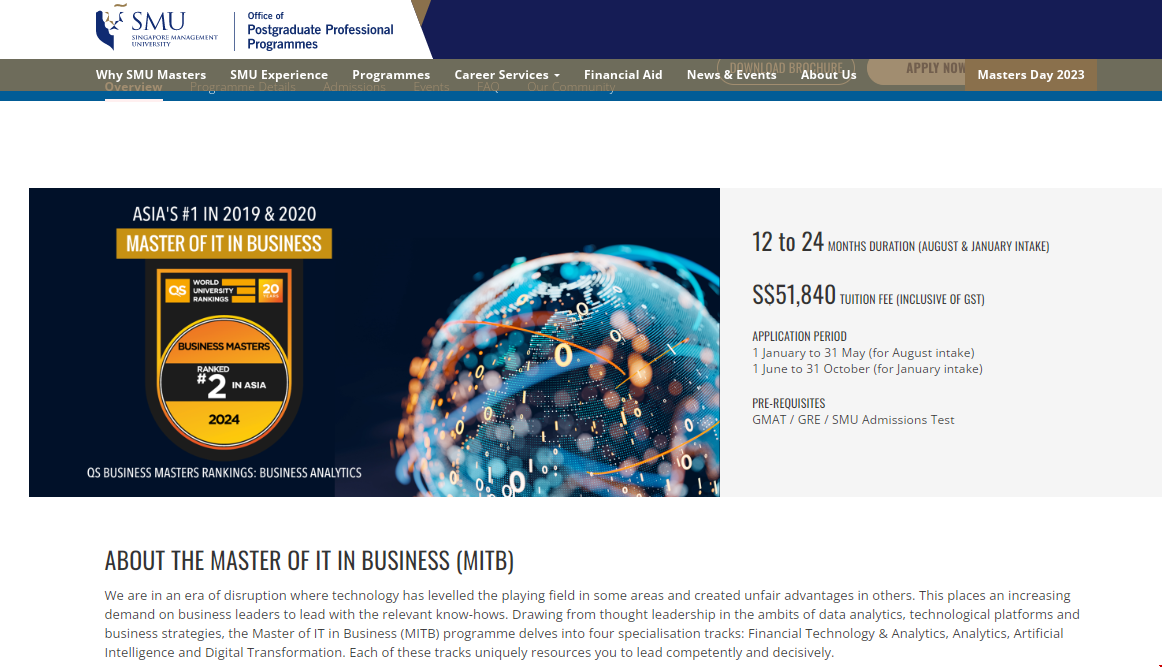Image resolution: width=1162 pixels, height=667 pixels.
Task: Click the Master of IT in Business banner title
Action: click(224, 243)
